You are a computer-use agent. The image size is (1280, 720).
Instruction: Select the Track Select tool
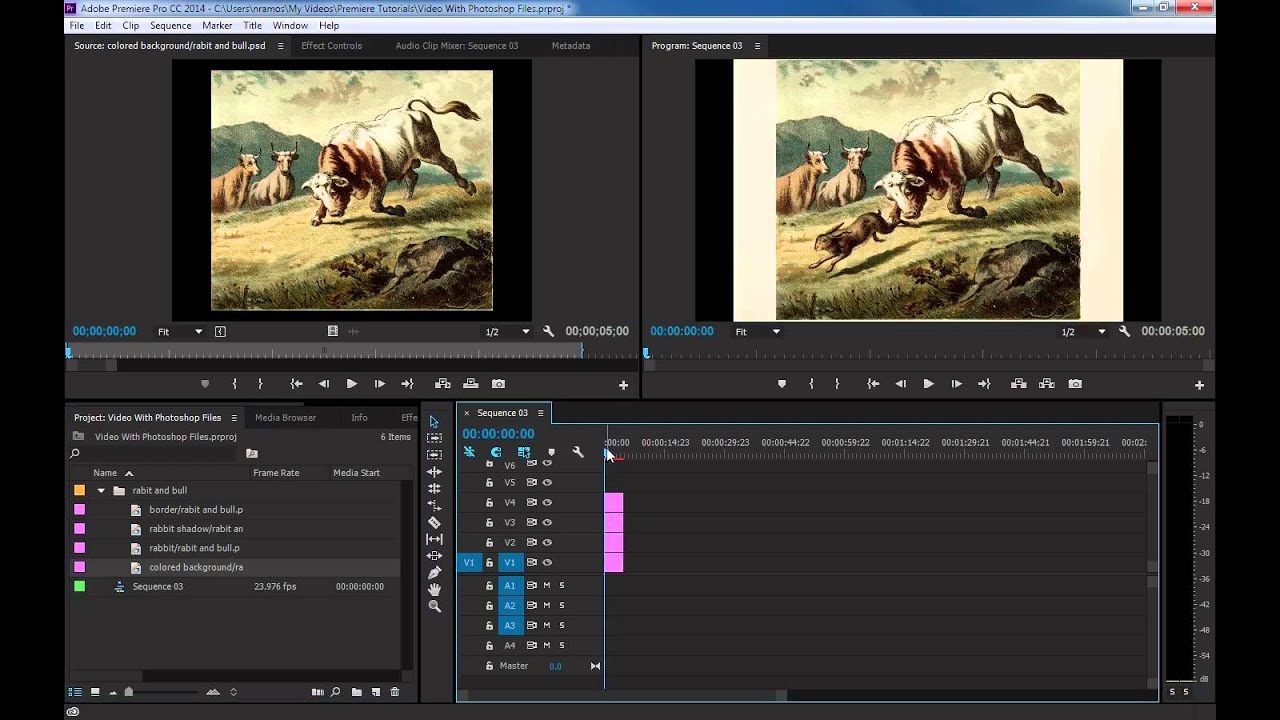tap(434, 438)
